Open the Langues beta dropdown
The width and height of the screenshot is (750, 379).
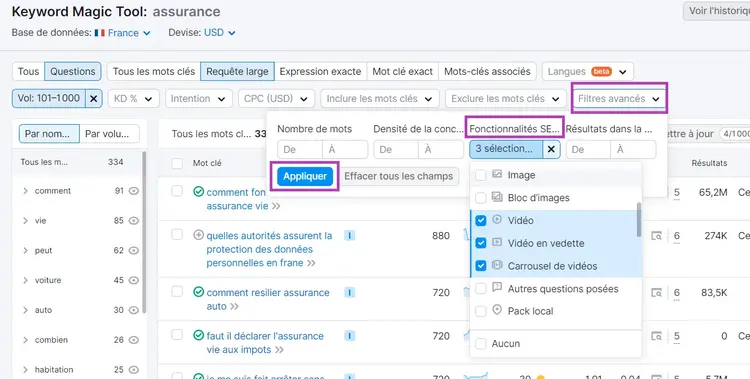[x=588, y=72]
